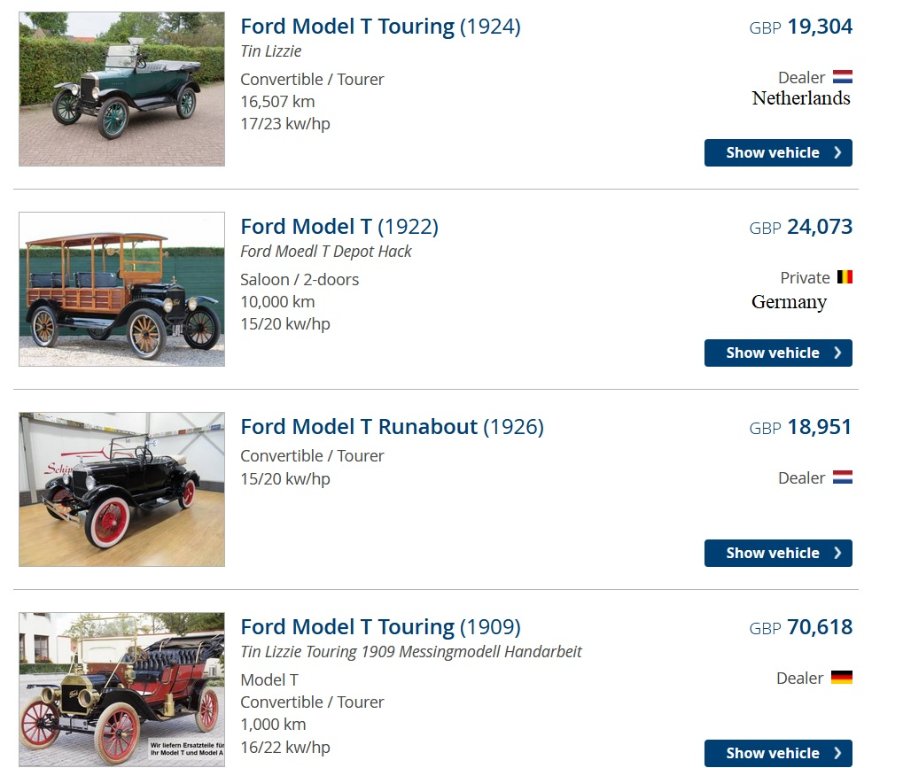903x768 pixels.
Task: Show vehicle for 1922 Ford Model T
Action: pos(778,353)
